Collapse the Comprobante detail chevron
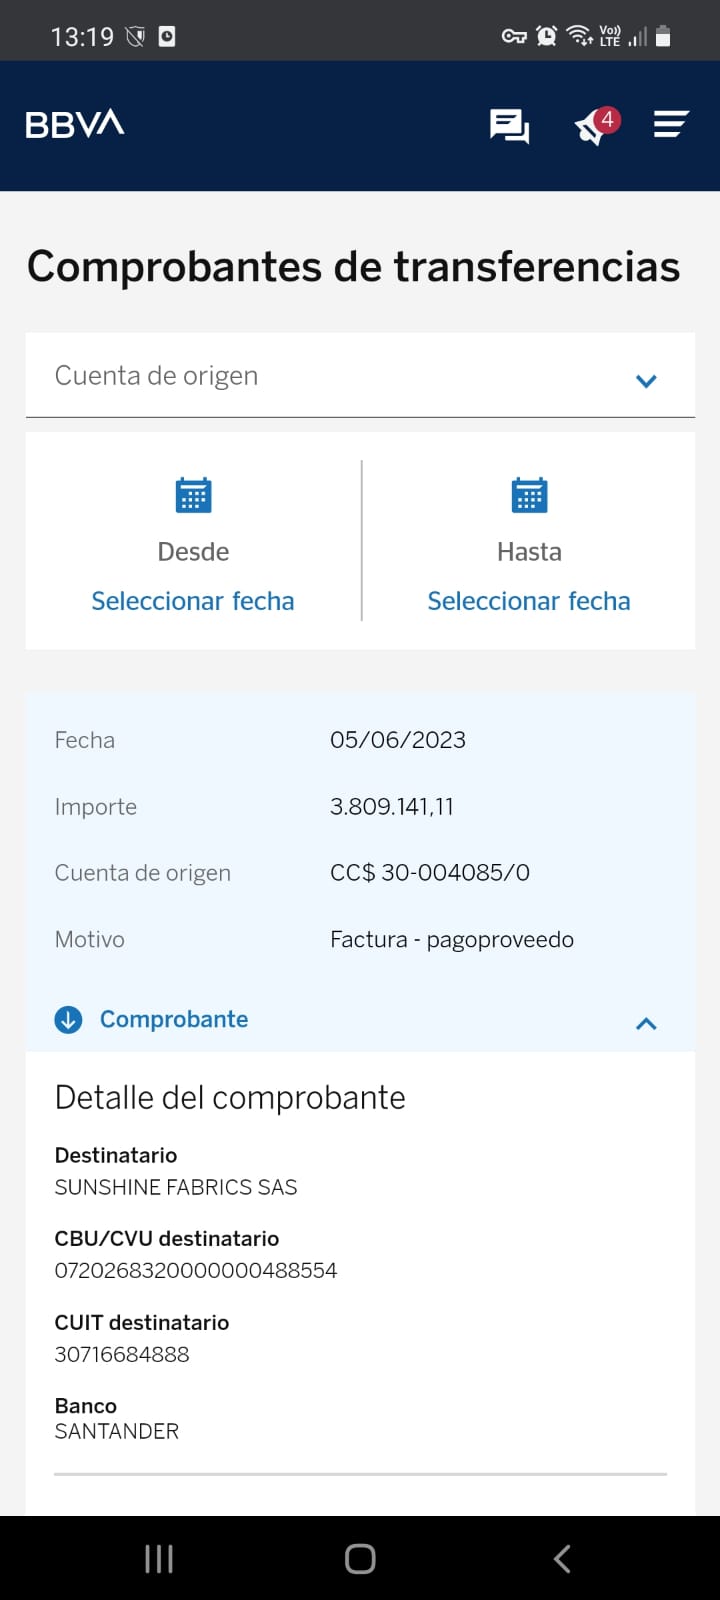 pos(646,1023)
